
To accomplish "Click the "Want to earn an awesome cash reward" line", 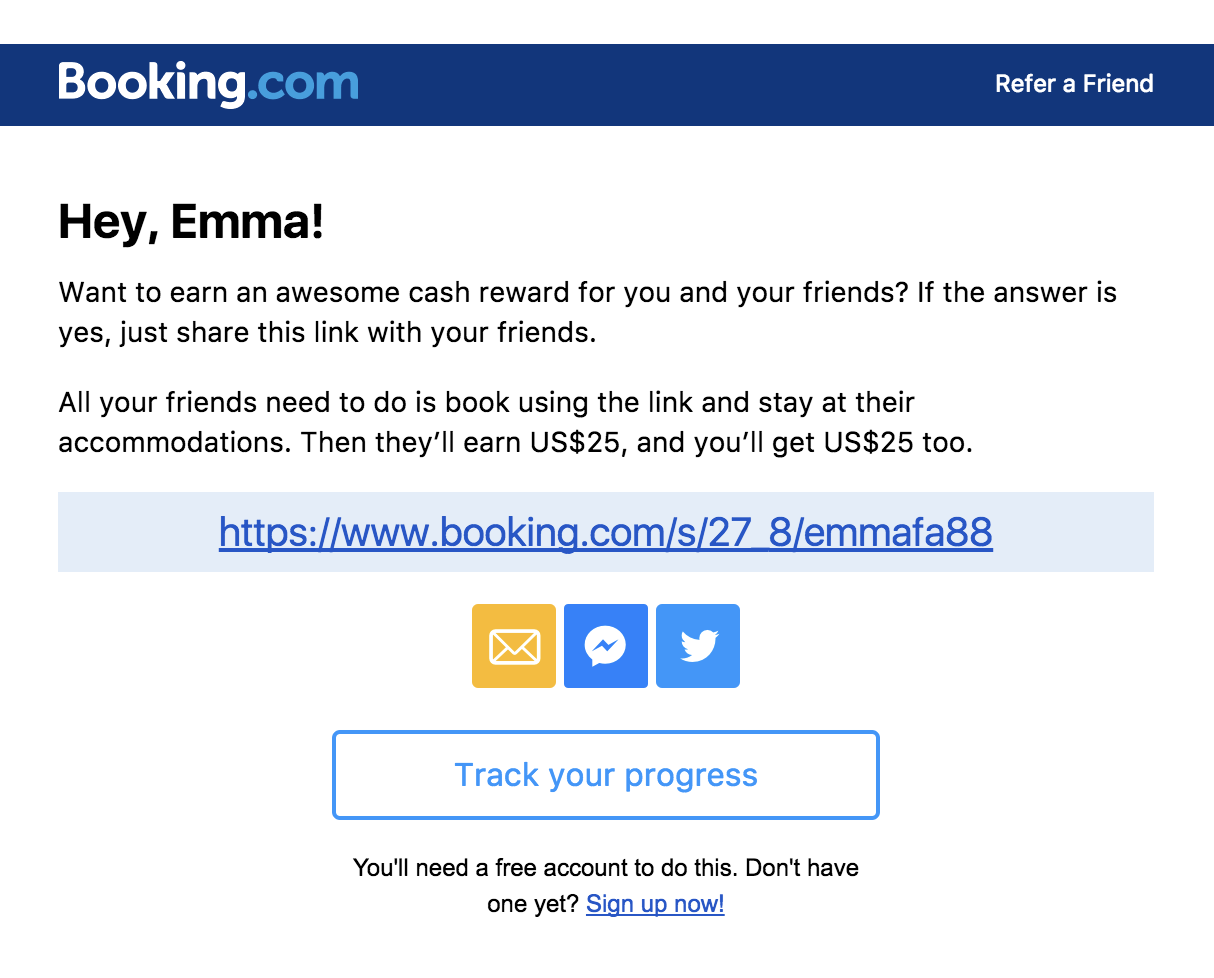I will tap(587, 293).
